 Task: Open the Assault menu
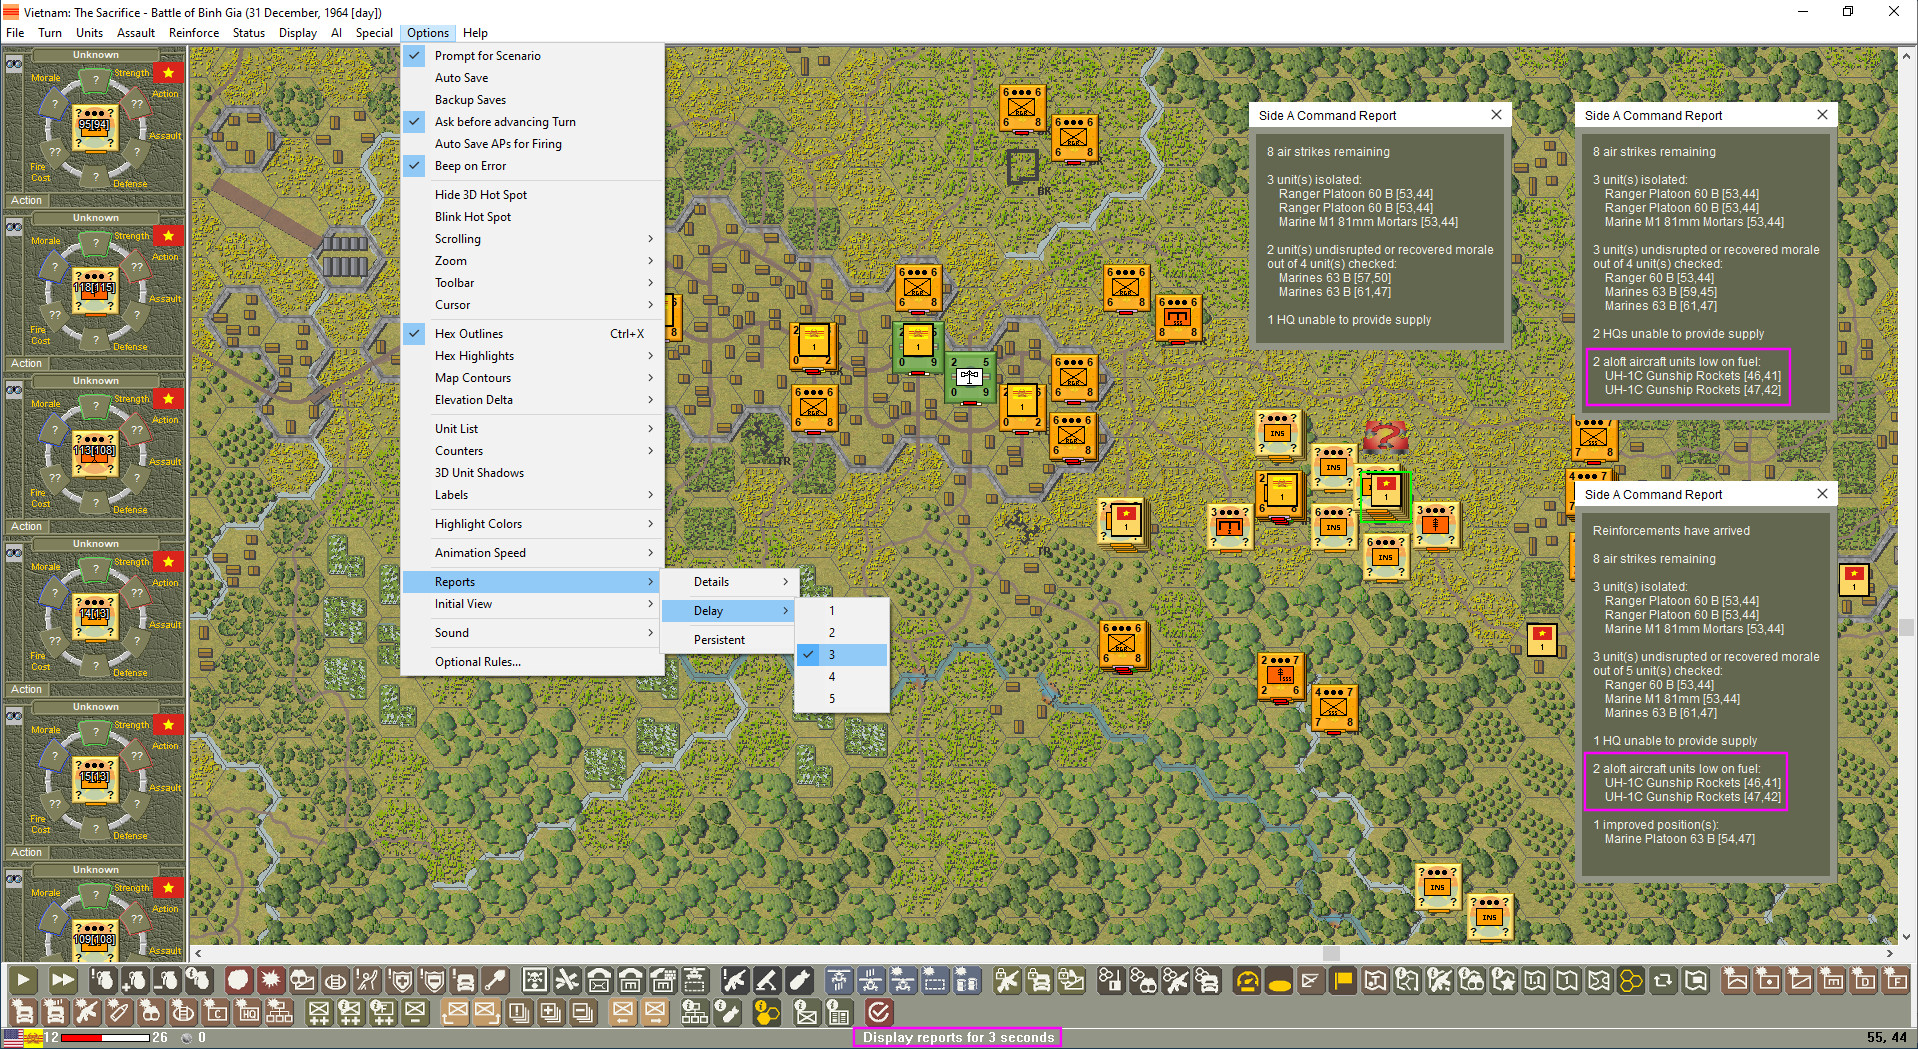click(x=136, y=33)
